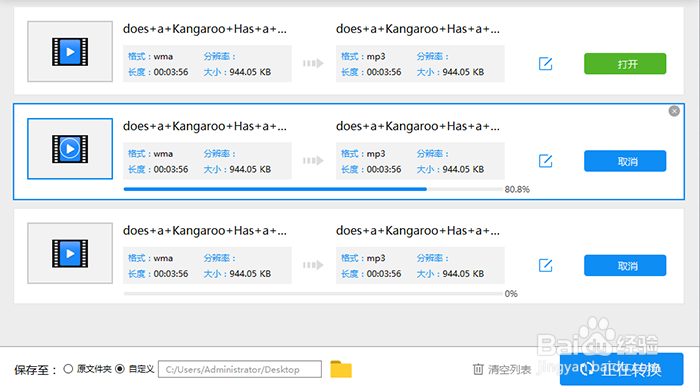
Task: Click the trash icon next to 清空列表
Action: (x=478, y=369)
